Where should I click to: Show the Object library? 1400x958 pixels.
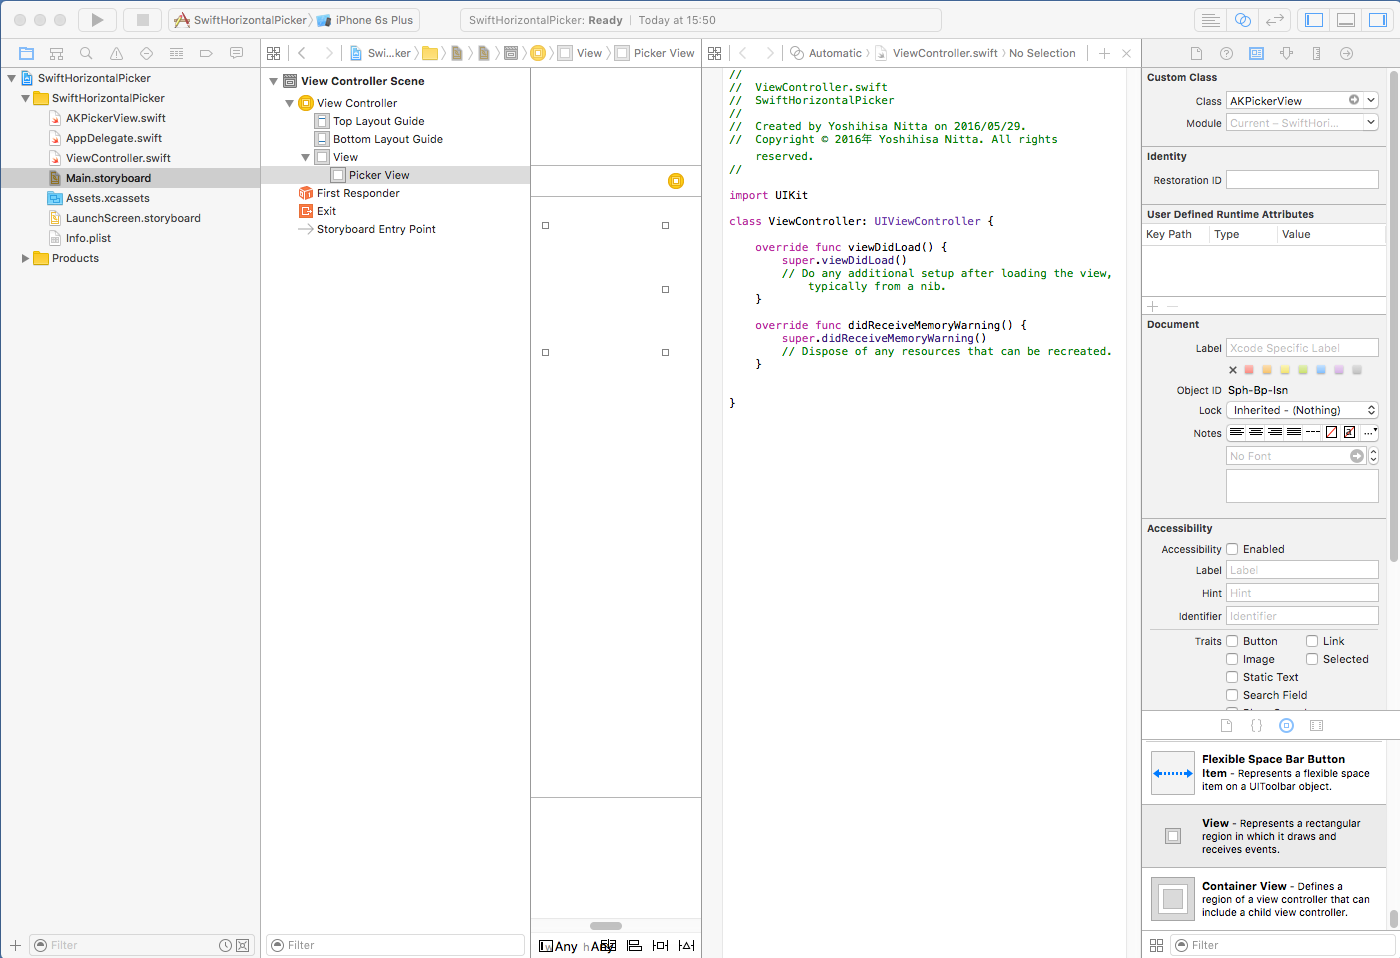[x=1286, y=725]
